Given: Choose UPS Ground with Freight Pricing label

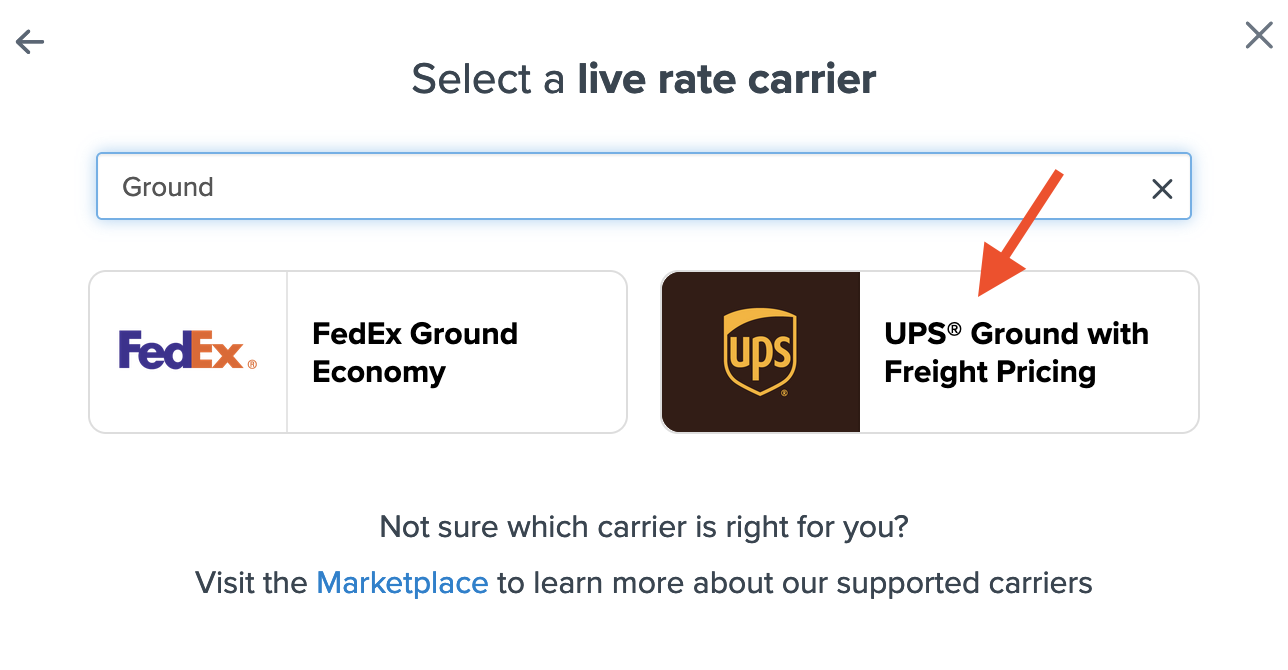Looking at the screenshot, I should coord(1016,352).
